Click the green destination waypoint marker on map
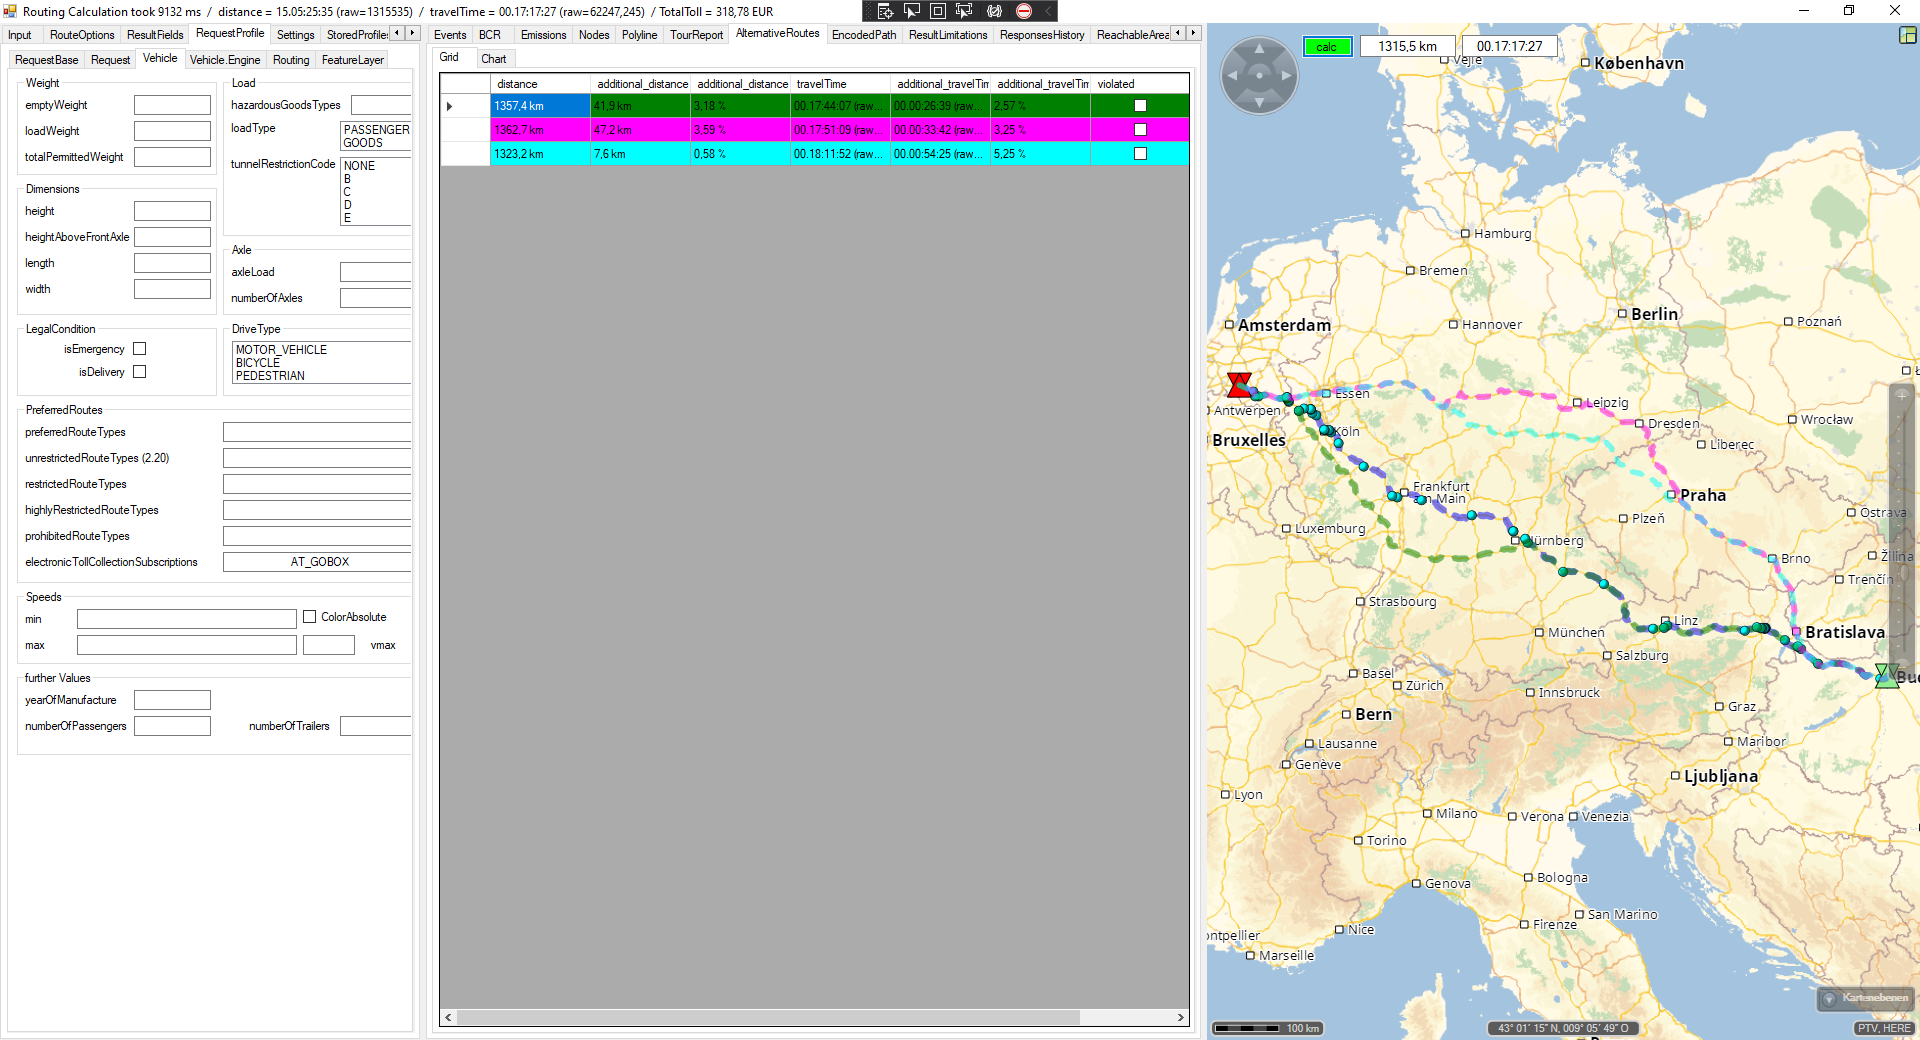The image size is (1920, 1040). coord(1886,676)
